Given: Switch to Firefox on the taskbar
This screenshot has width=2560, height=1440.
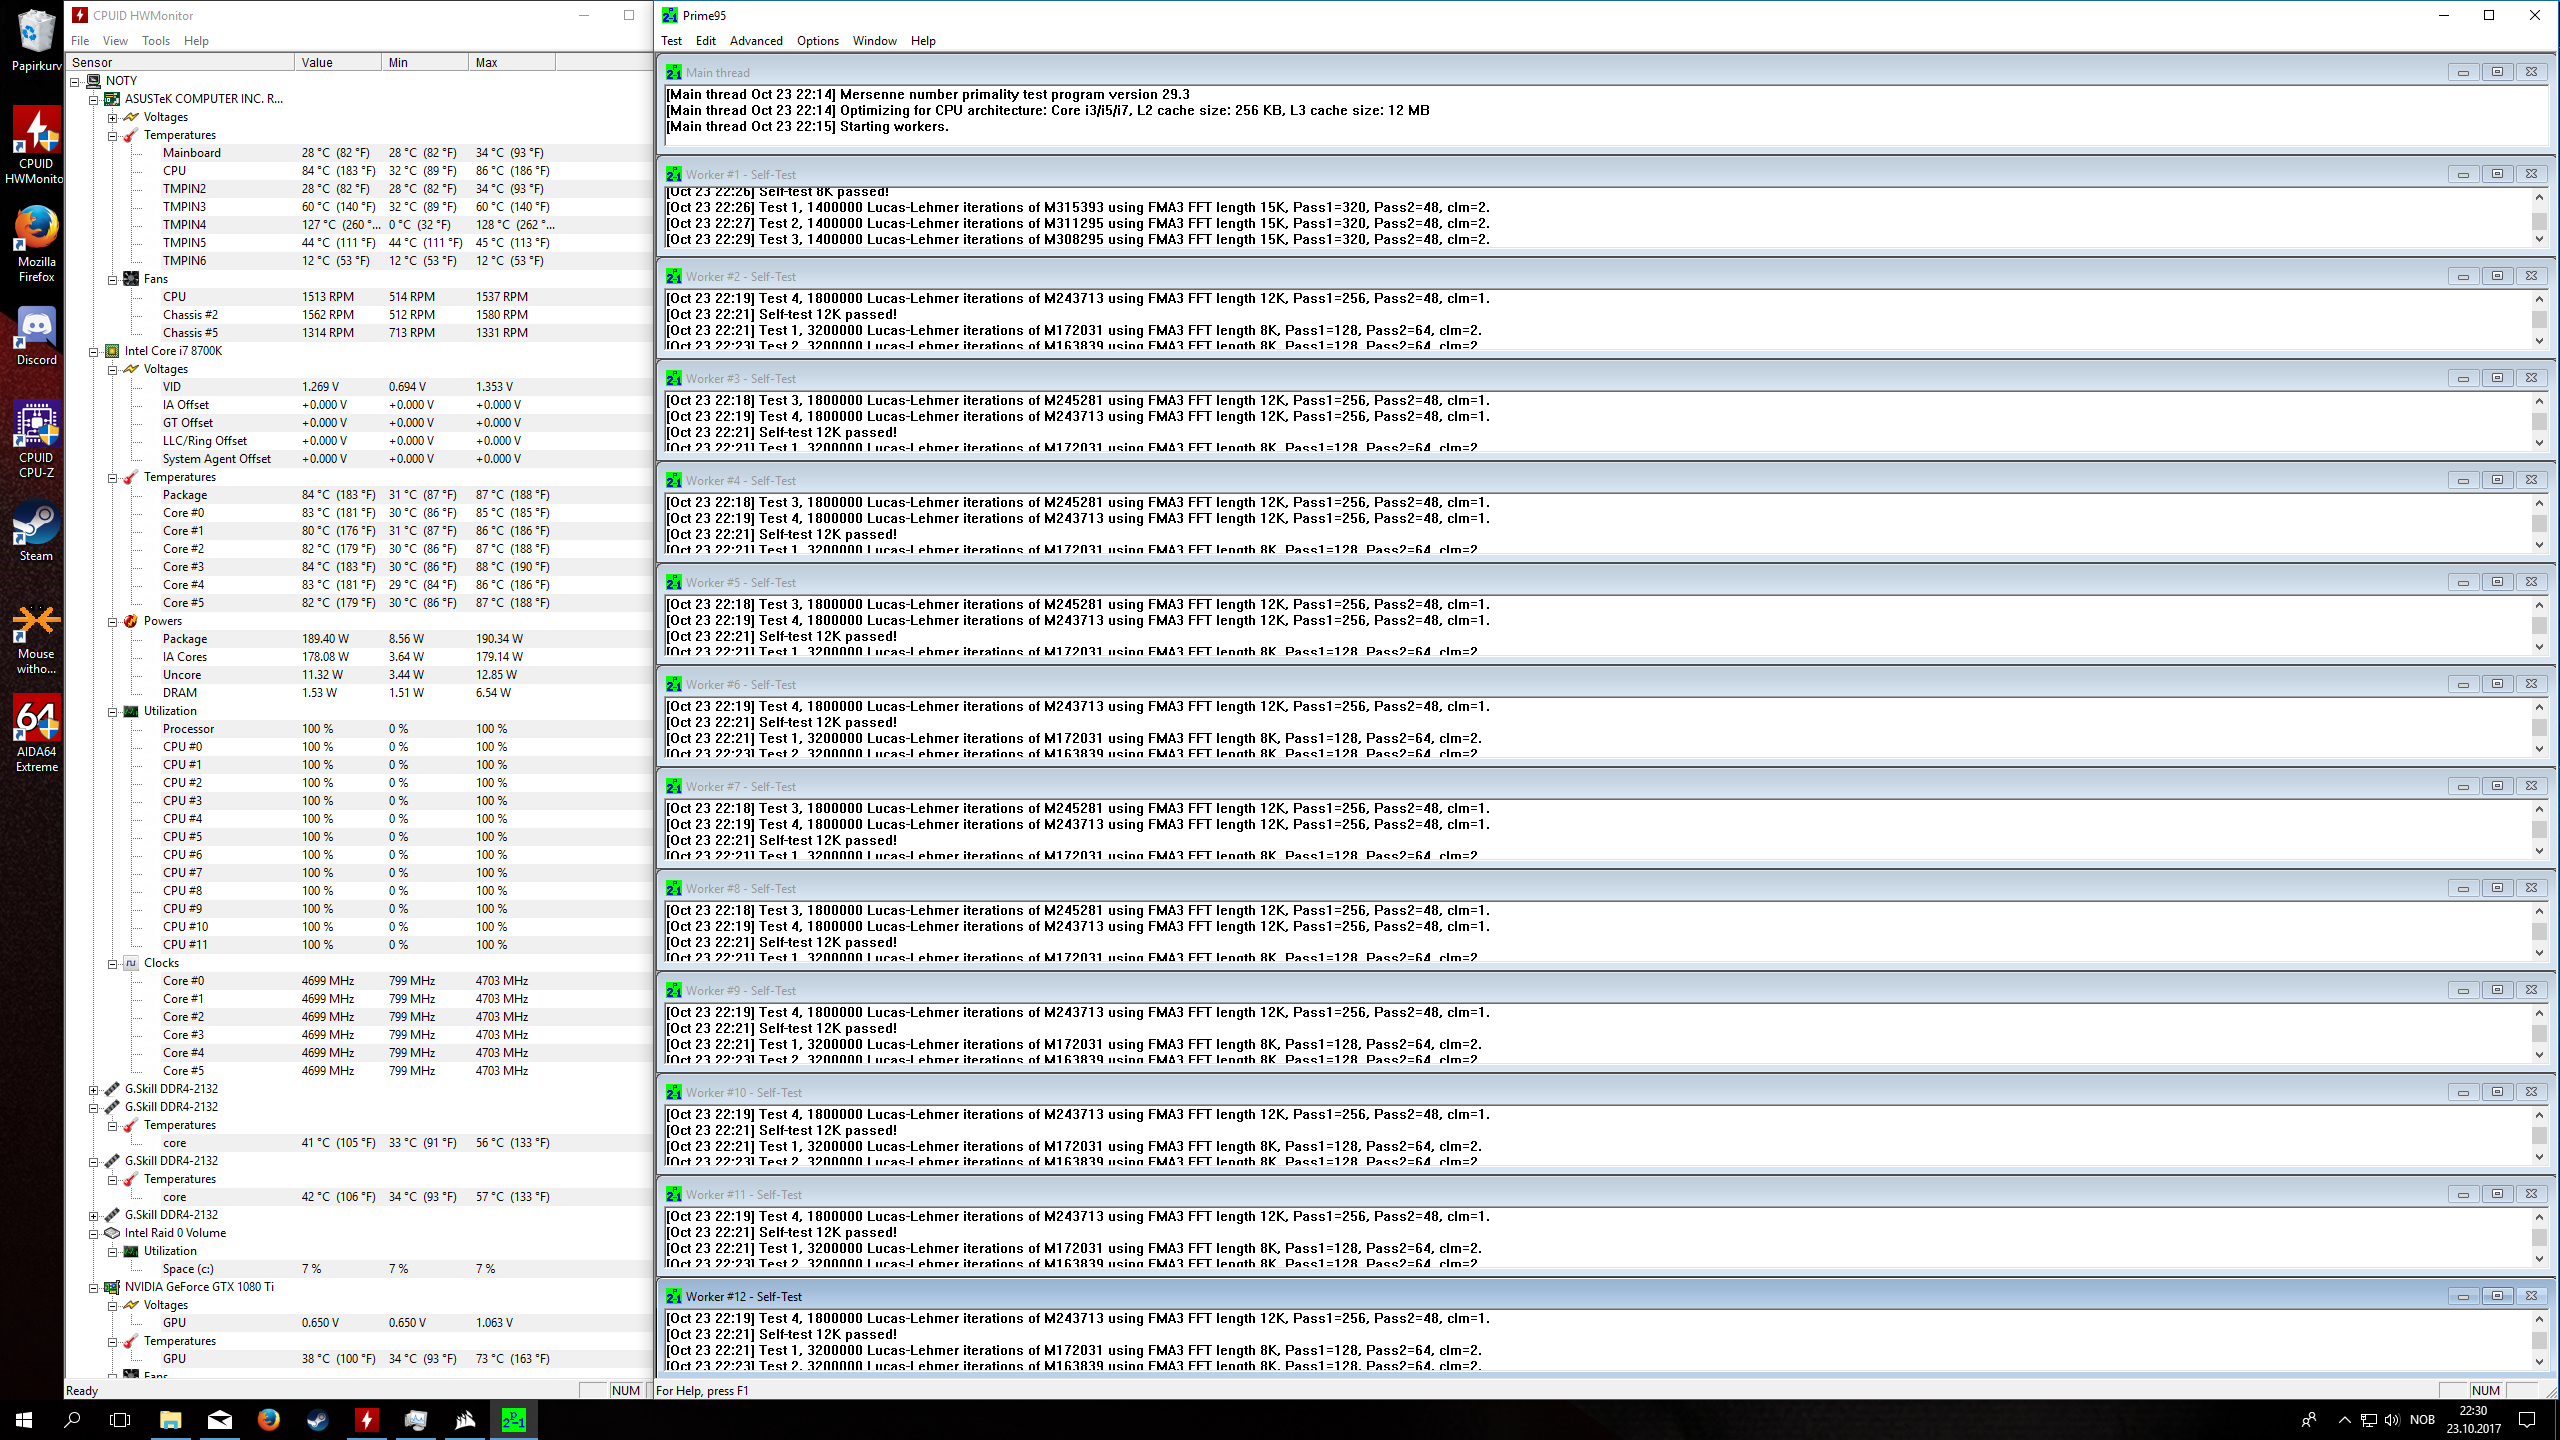Looking at the screenshot, I should pos(268,1420).
